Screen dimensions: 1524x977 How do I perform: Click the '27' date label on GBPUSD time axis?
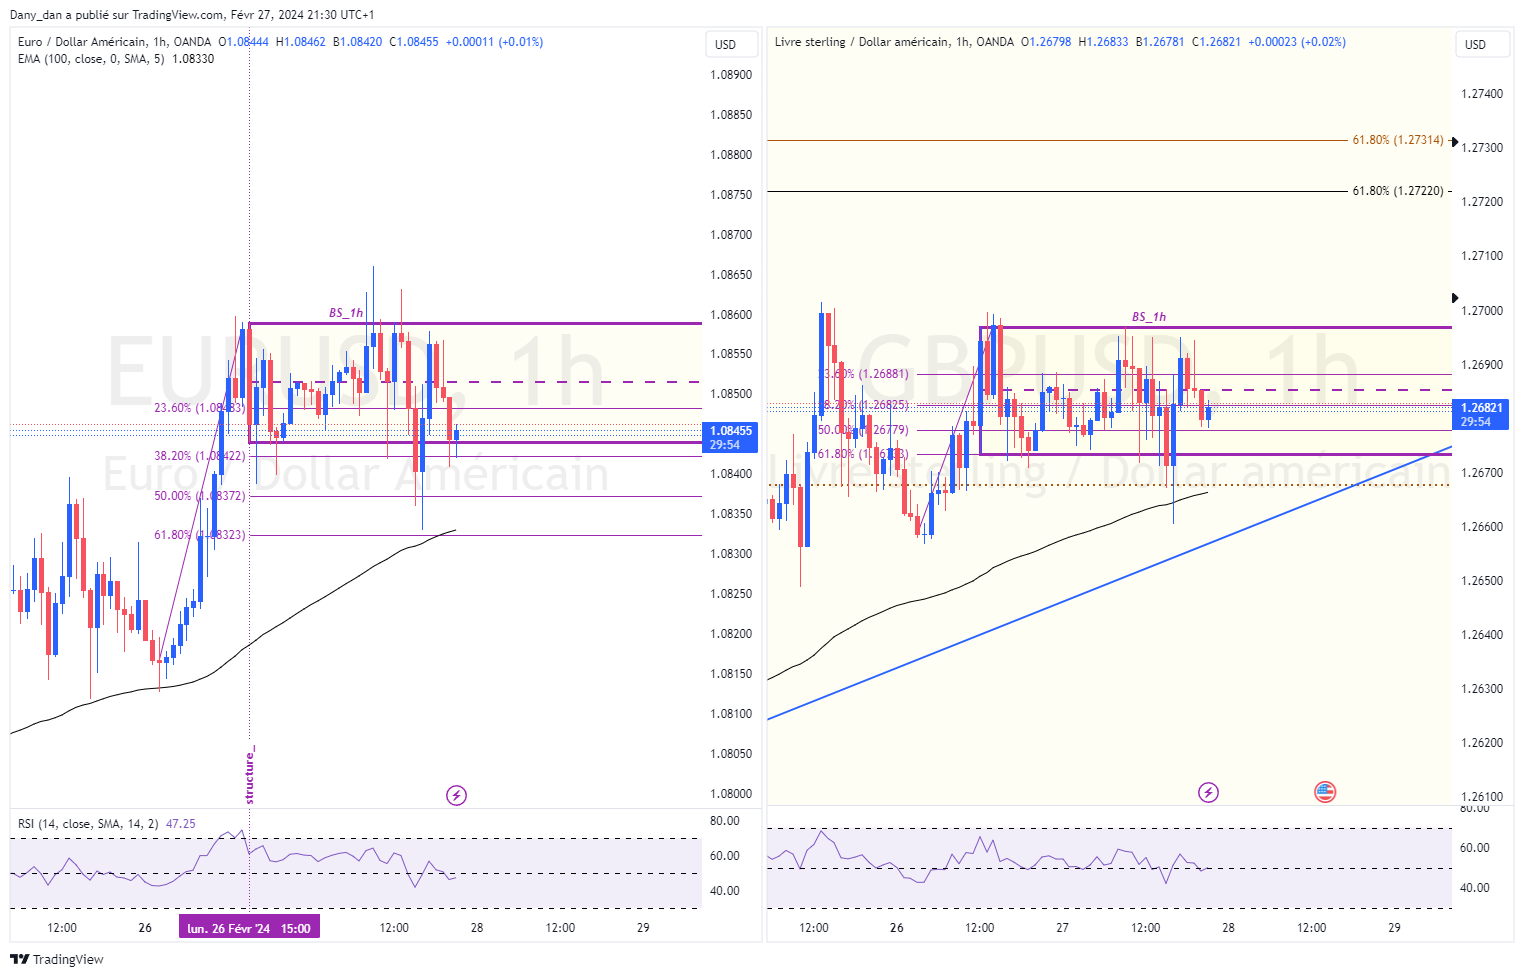coord(1062,928)
